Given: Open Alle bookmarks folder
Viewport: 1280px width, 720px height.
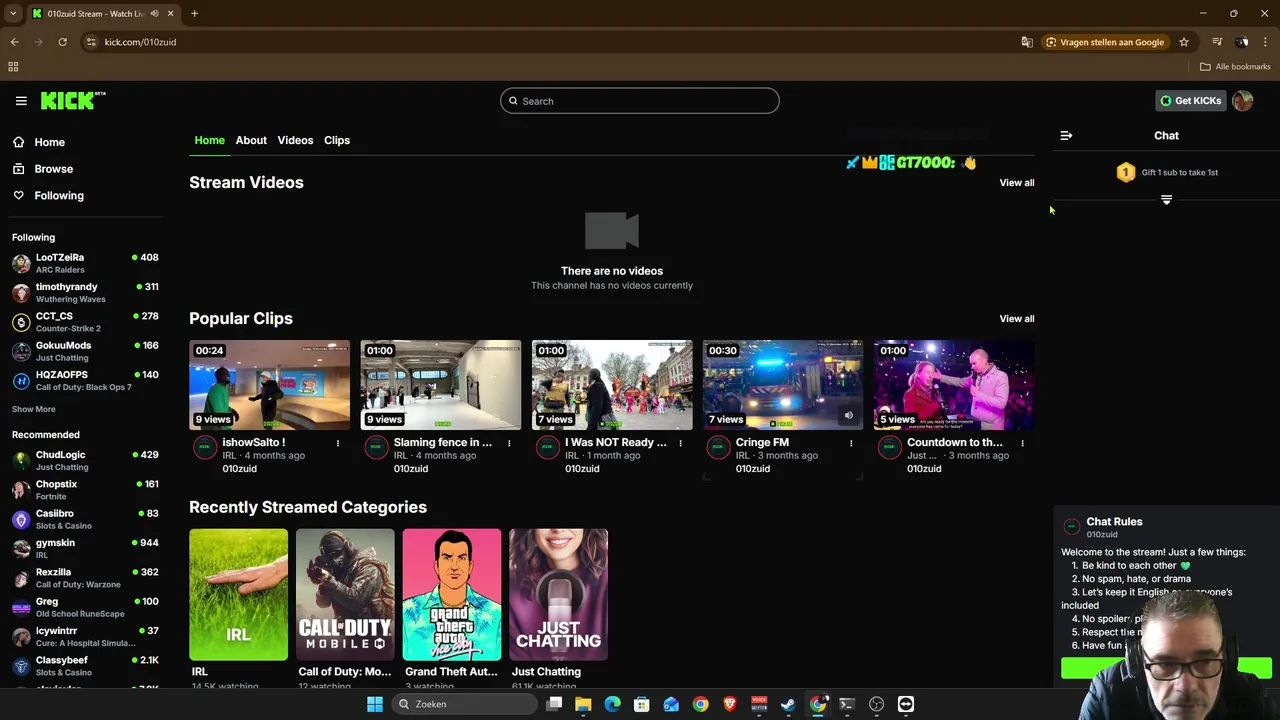Looking at the screenshot, I should point(1235,67).
